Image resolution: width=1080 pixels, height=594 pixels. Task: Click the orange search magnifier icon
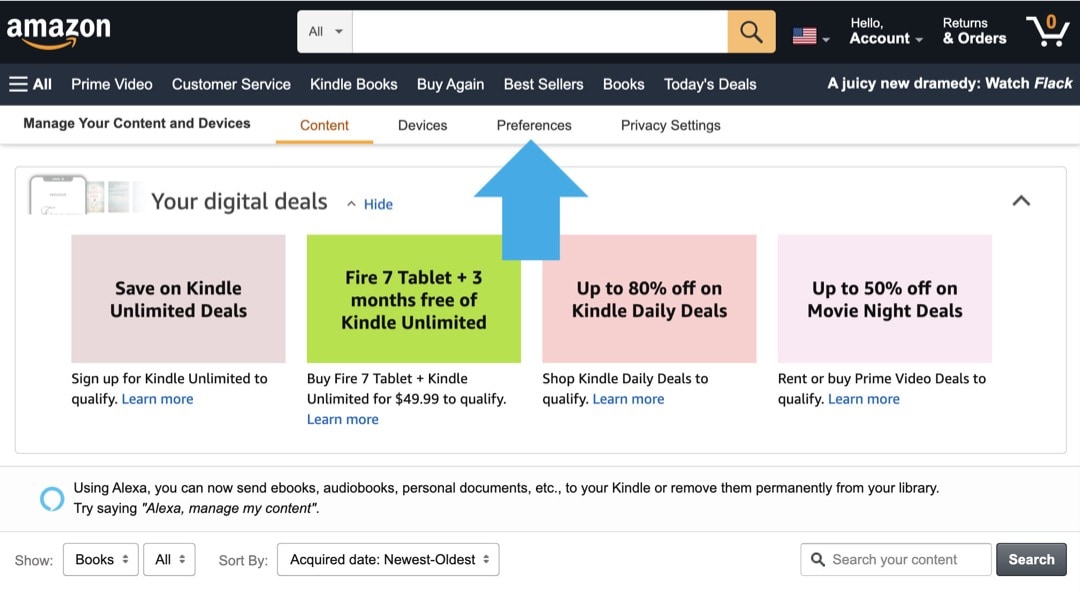(751, 31)
